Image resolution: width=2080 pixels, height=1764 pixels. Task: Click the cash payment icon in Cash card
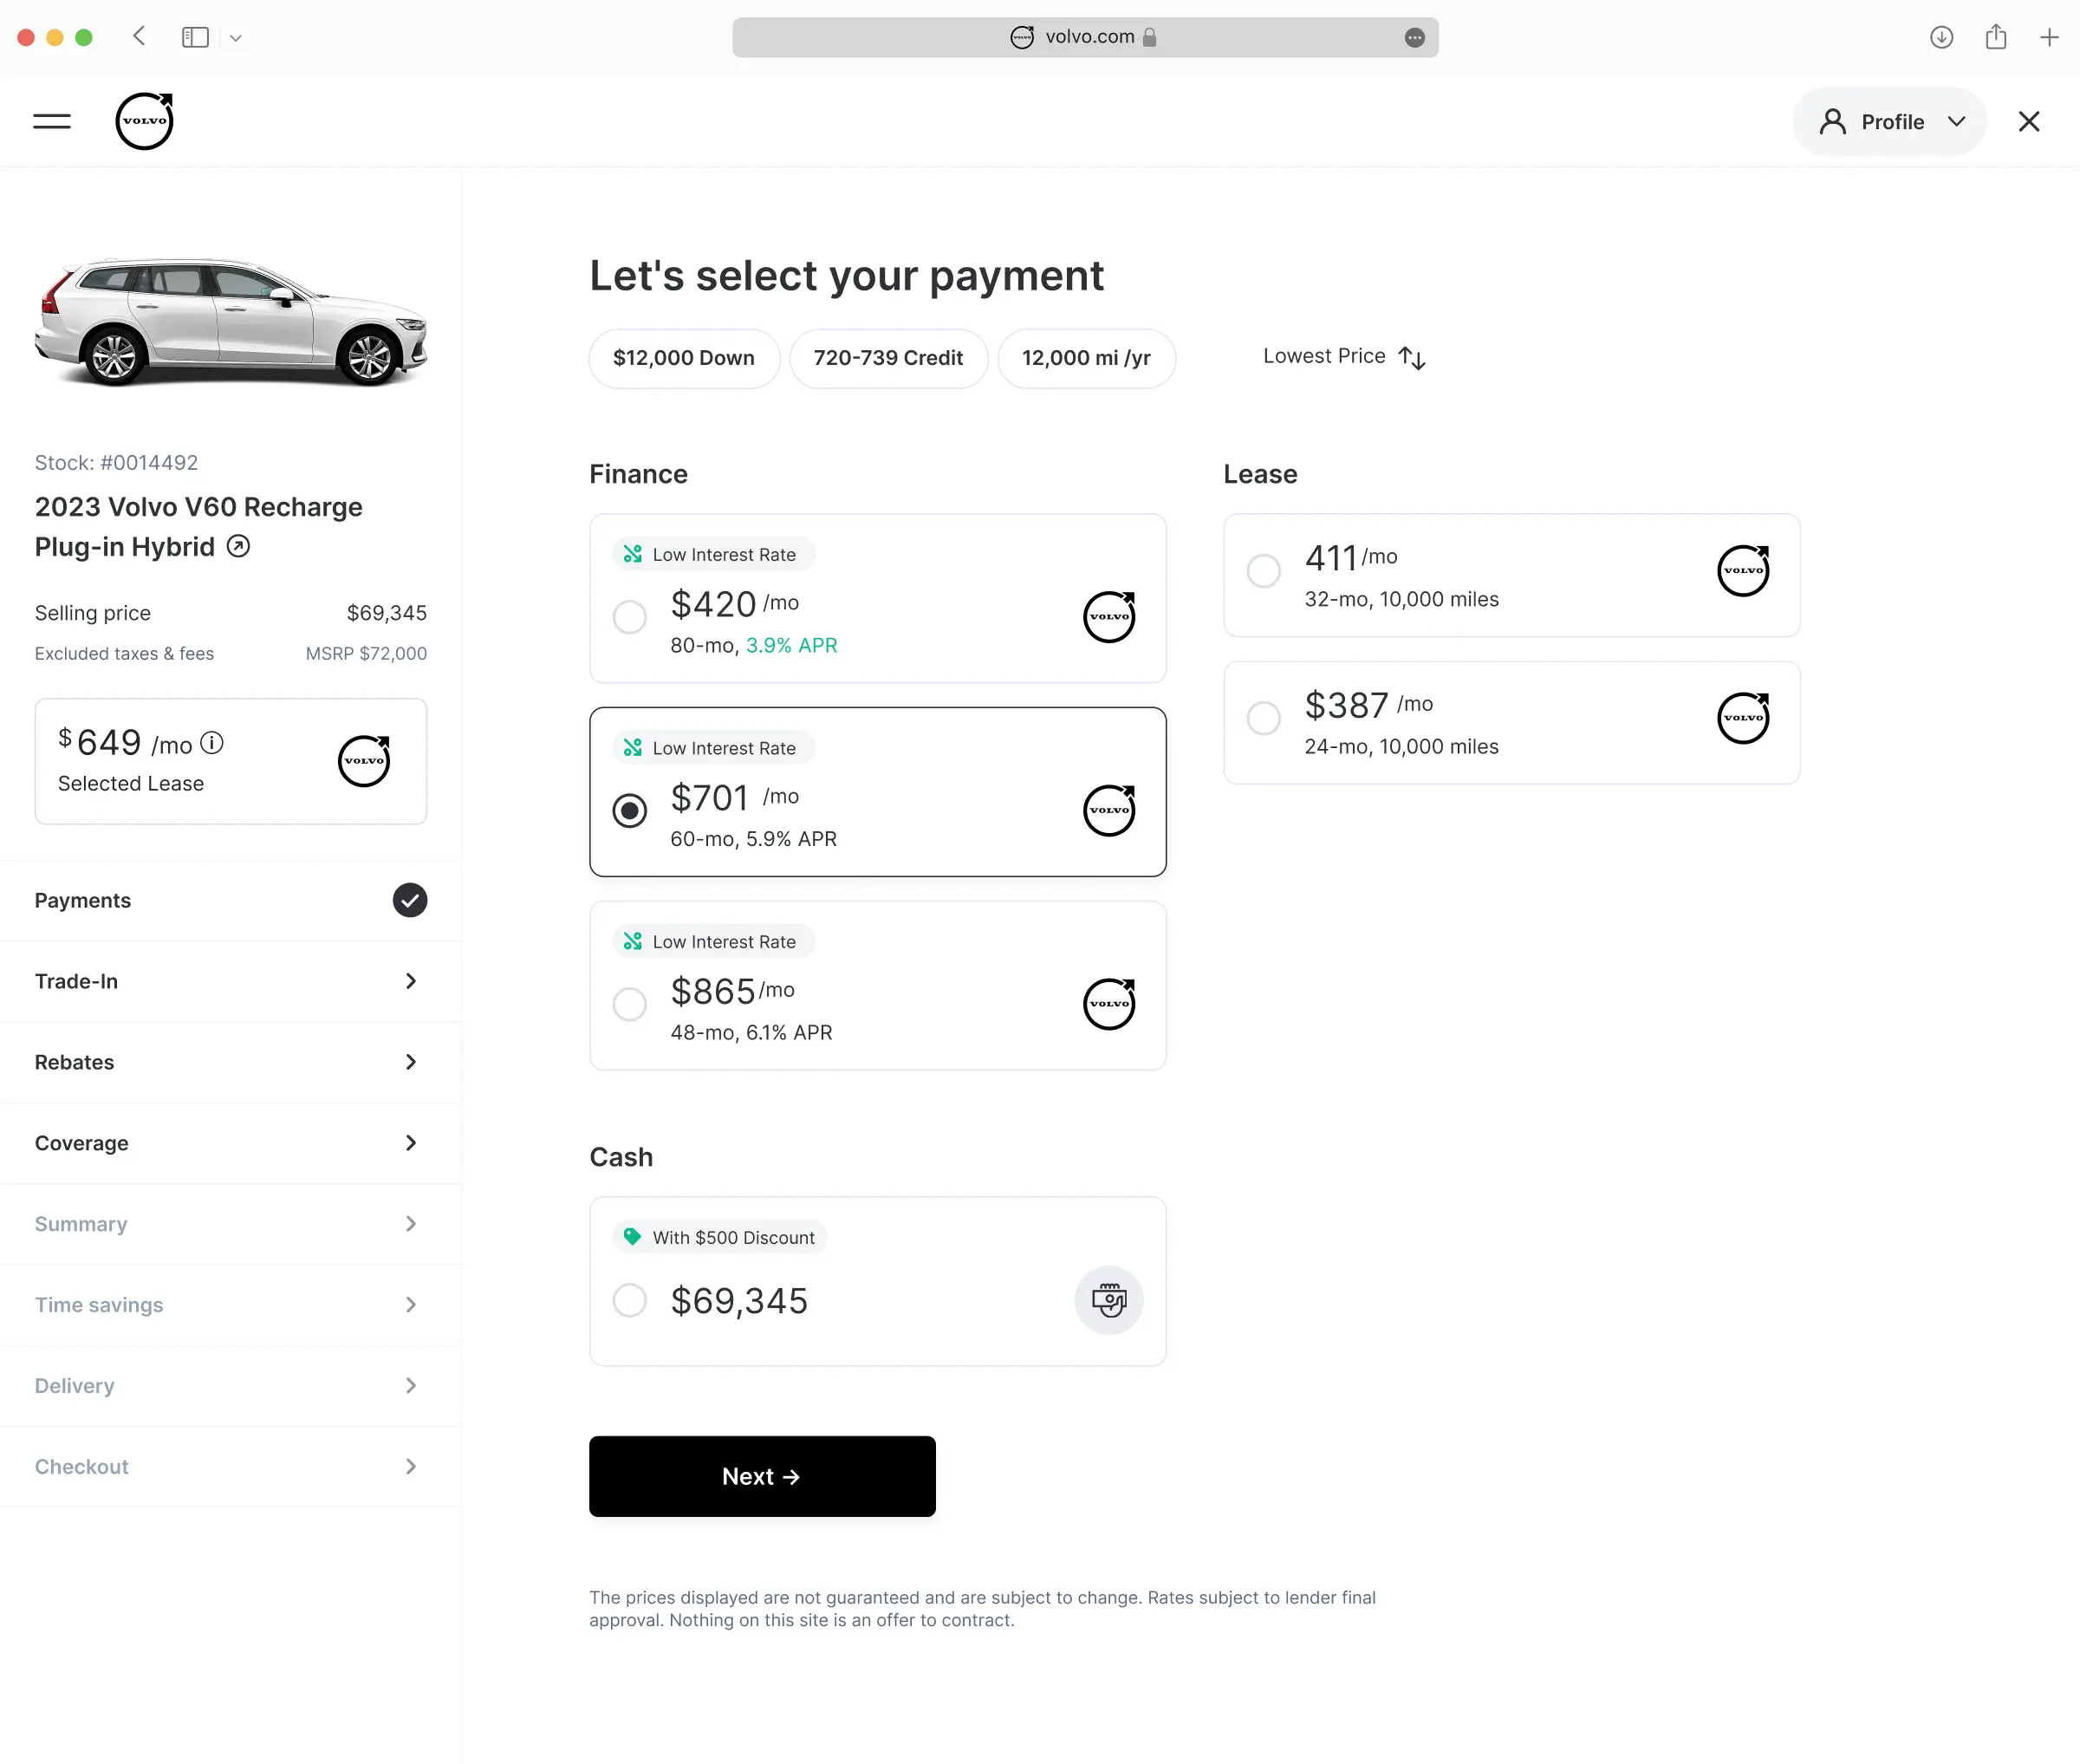pos(1108,1300)
